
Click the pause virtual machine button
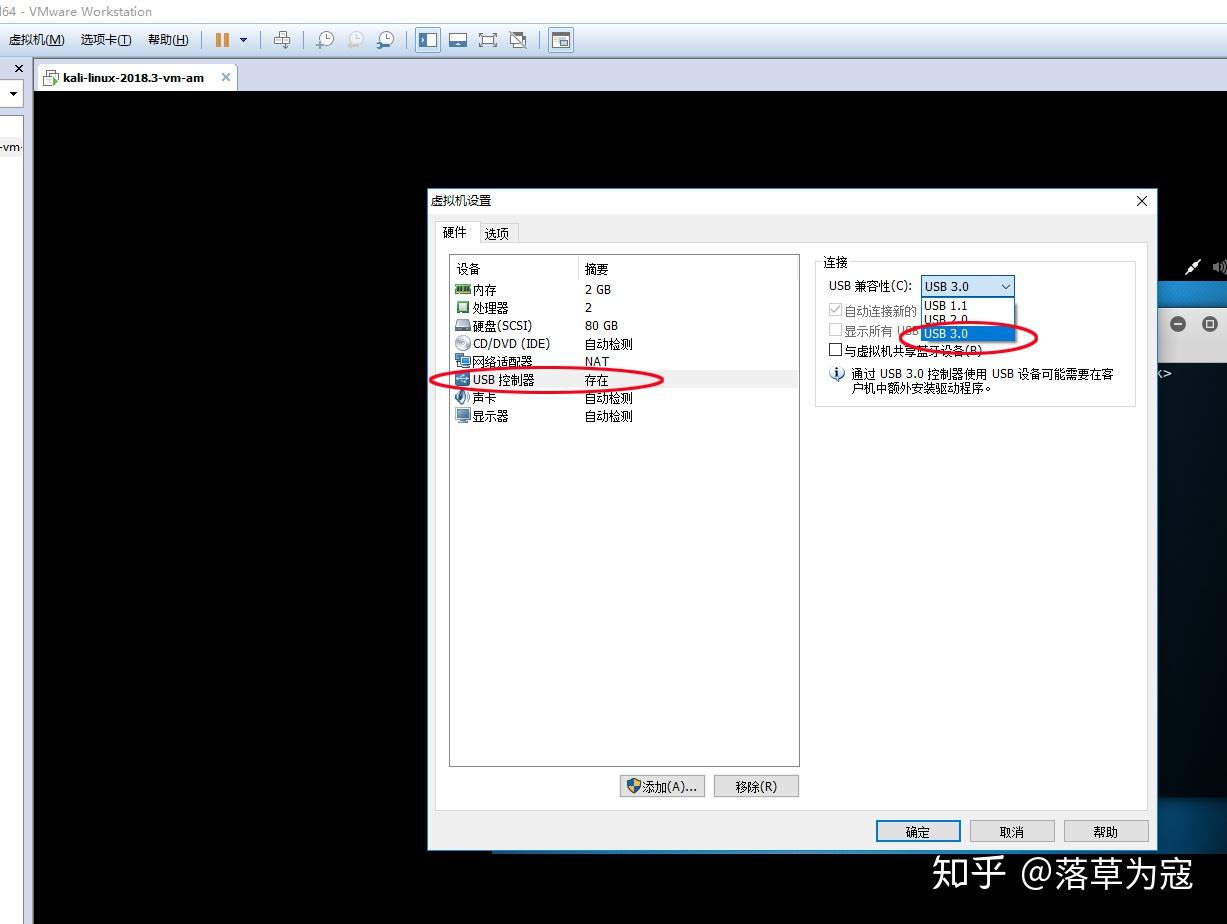[x=222, y=40]
